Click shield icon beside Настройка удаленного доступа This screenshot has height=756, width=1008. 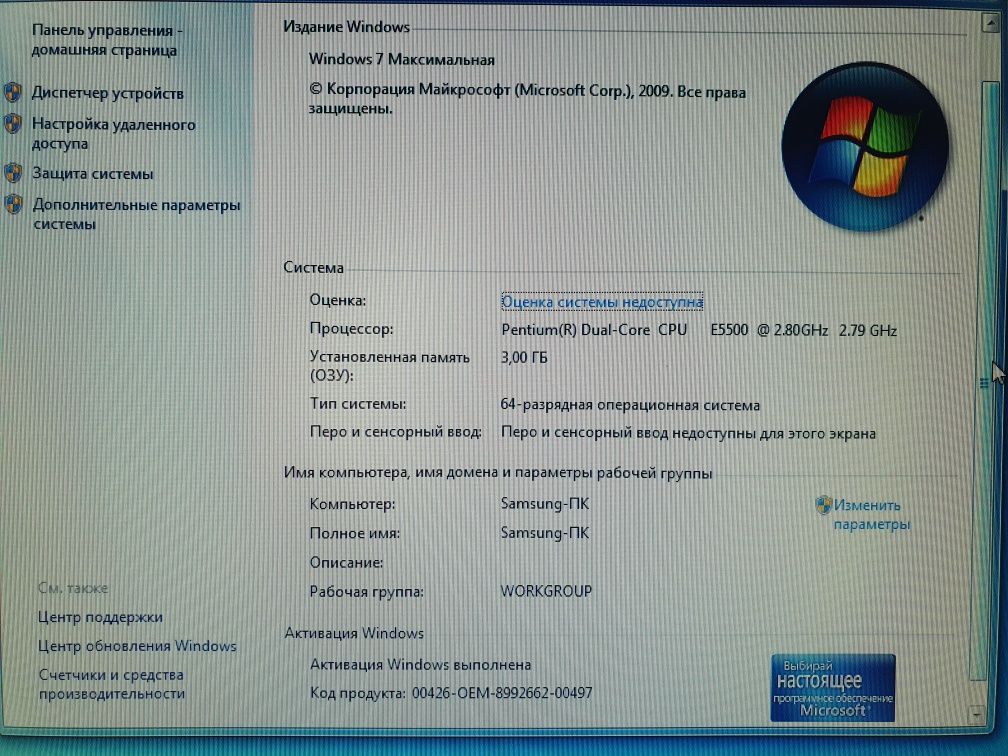(x=12, y=123)
